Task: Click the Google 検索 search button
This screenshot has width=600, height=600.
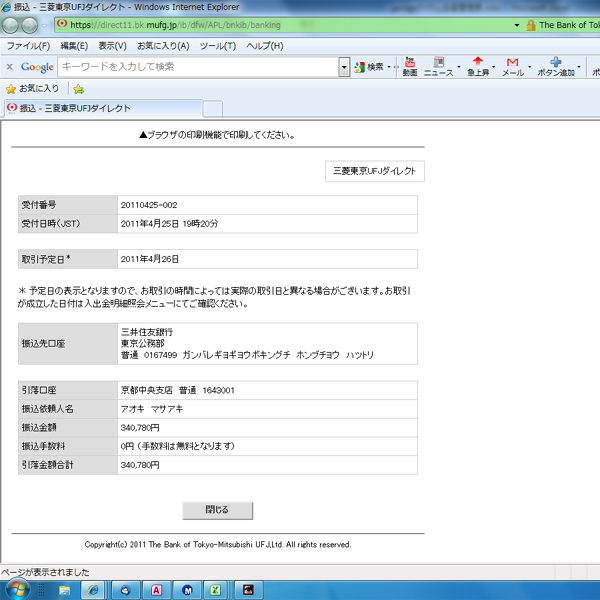Action: [x=369, y=67]
